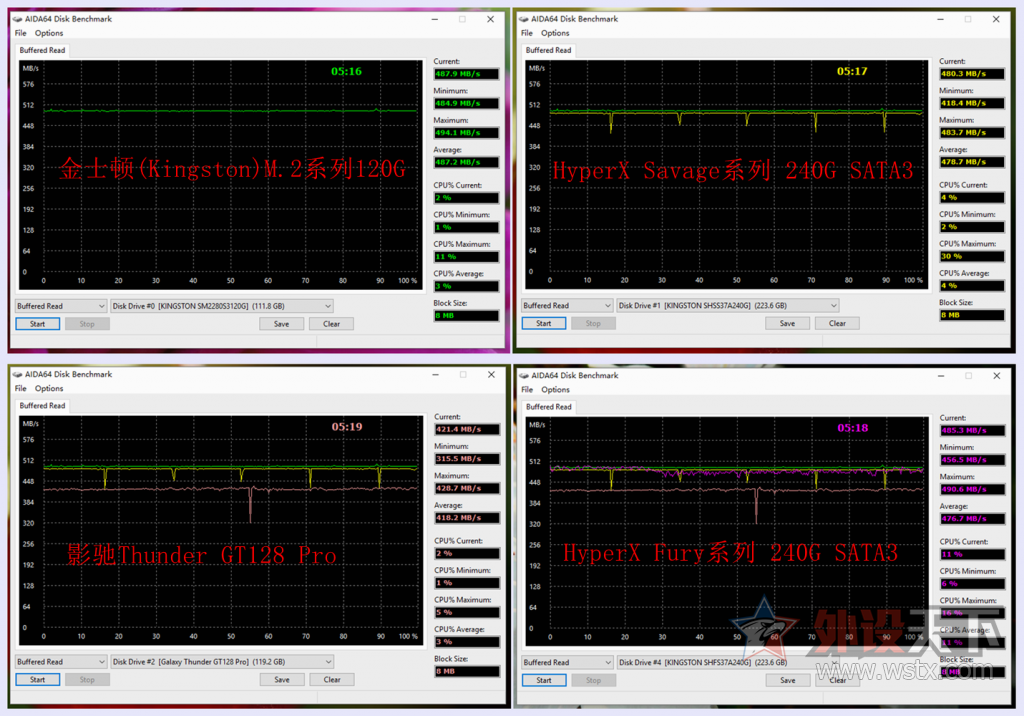Image resolution: width=1024 pixels, height=716 pixels.
Task: Click Average value 487.2 MB/s
Action: pos(466,162)
